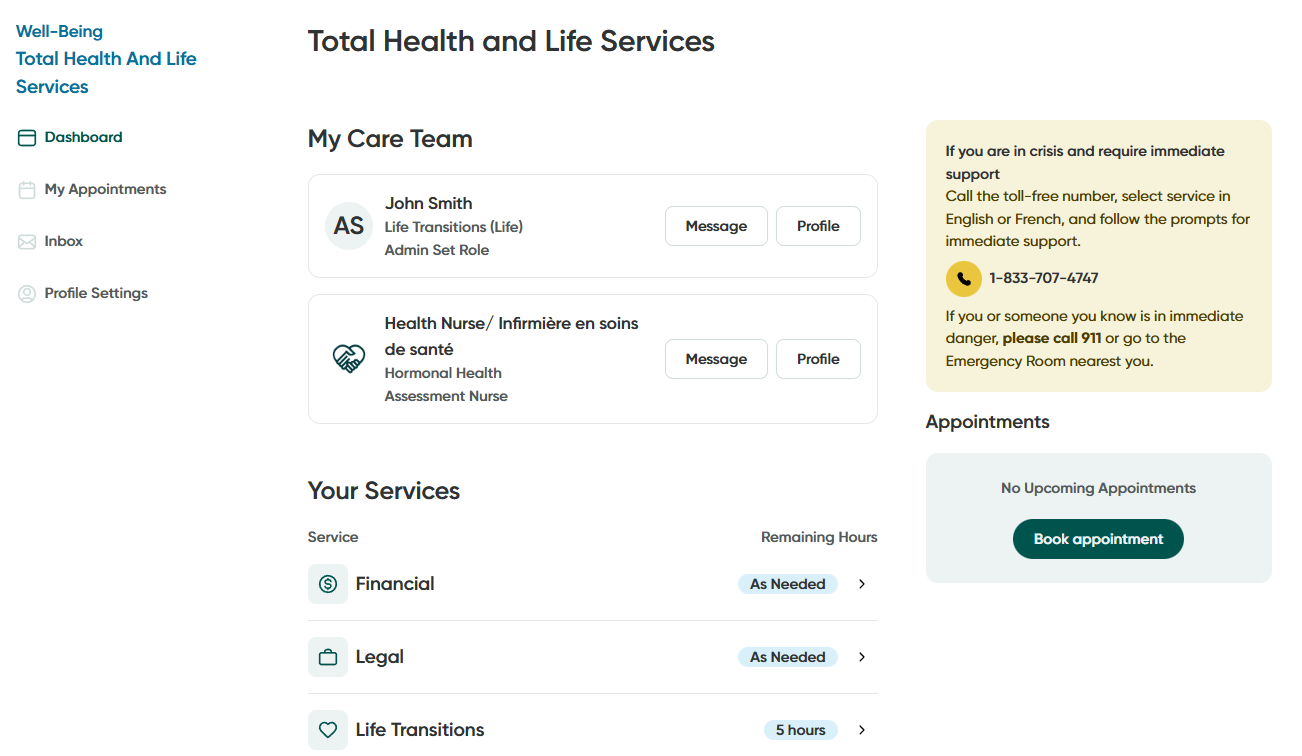Image resolution: width=1302 pixels, height=756 pixels.
Task: Click the Total Health And Life Services link
Action: (105, 72)
